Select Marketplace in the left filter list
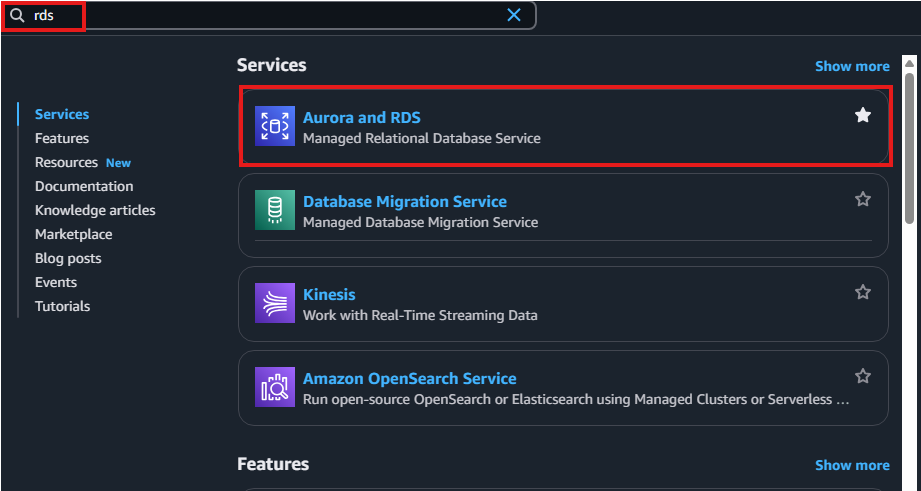The width and height of the screenshot is (921, 491). 73,234
